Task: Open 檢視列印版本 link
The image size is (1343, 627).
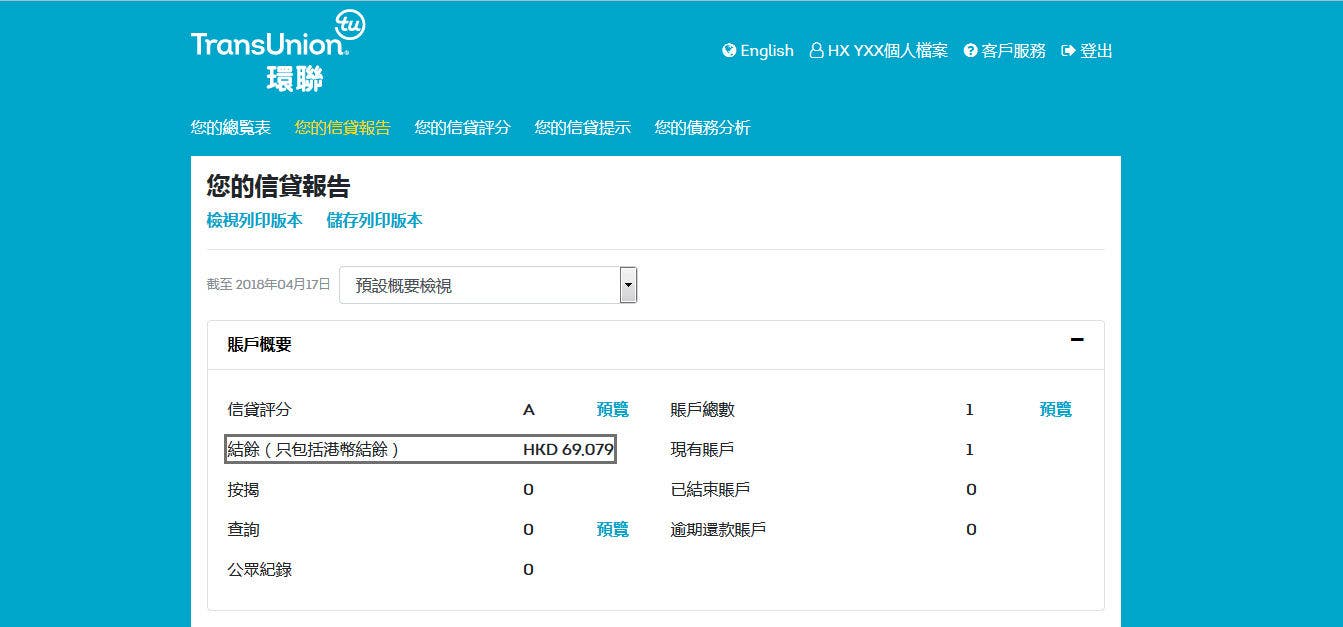Action: click(x=255, y=221)
